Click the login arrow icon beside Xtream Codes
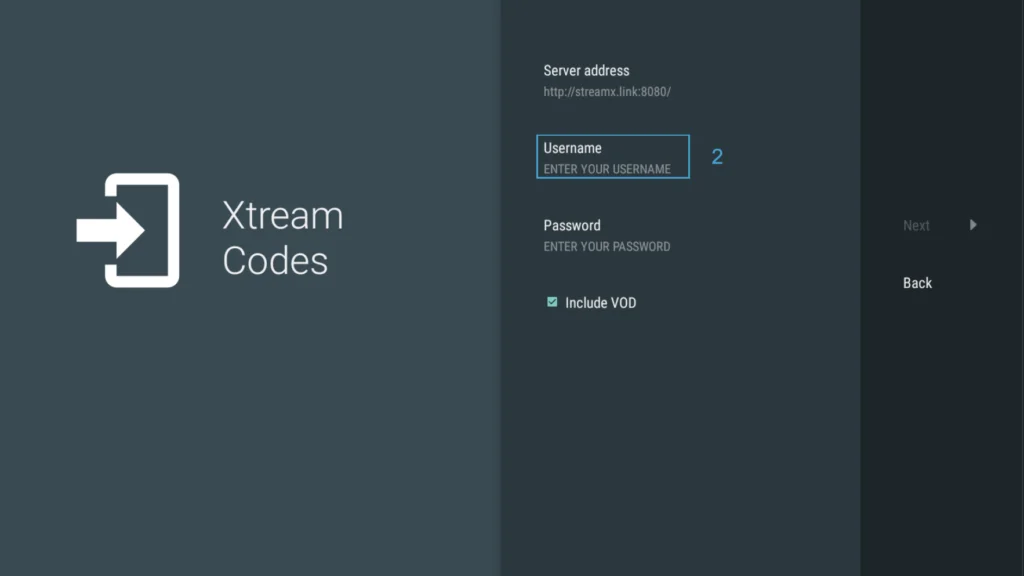 click(x=129, y=231)
